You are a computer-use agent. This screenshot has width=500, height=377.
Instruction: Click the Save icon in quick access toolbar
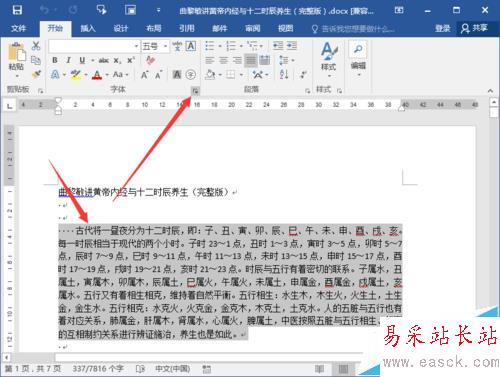click(x=17, y=10)
